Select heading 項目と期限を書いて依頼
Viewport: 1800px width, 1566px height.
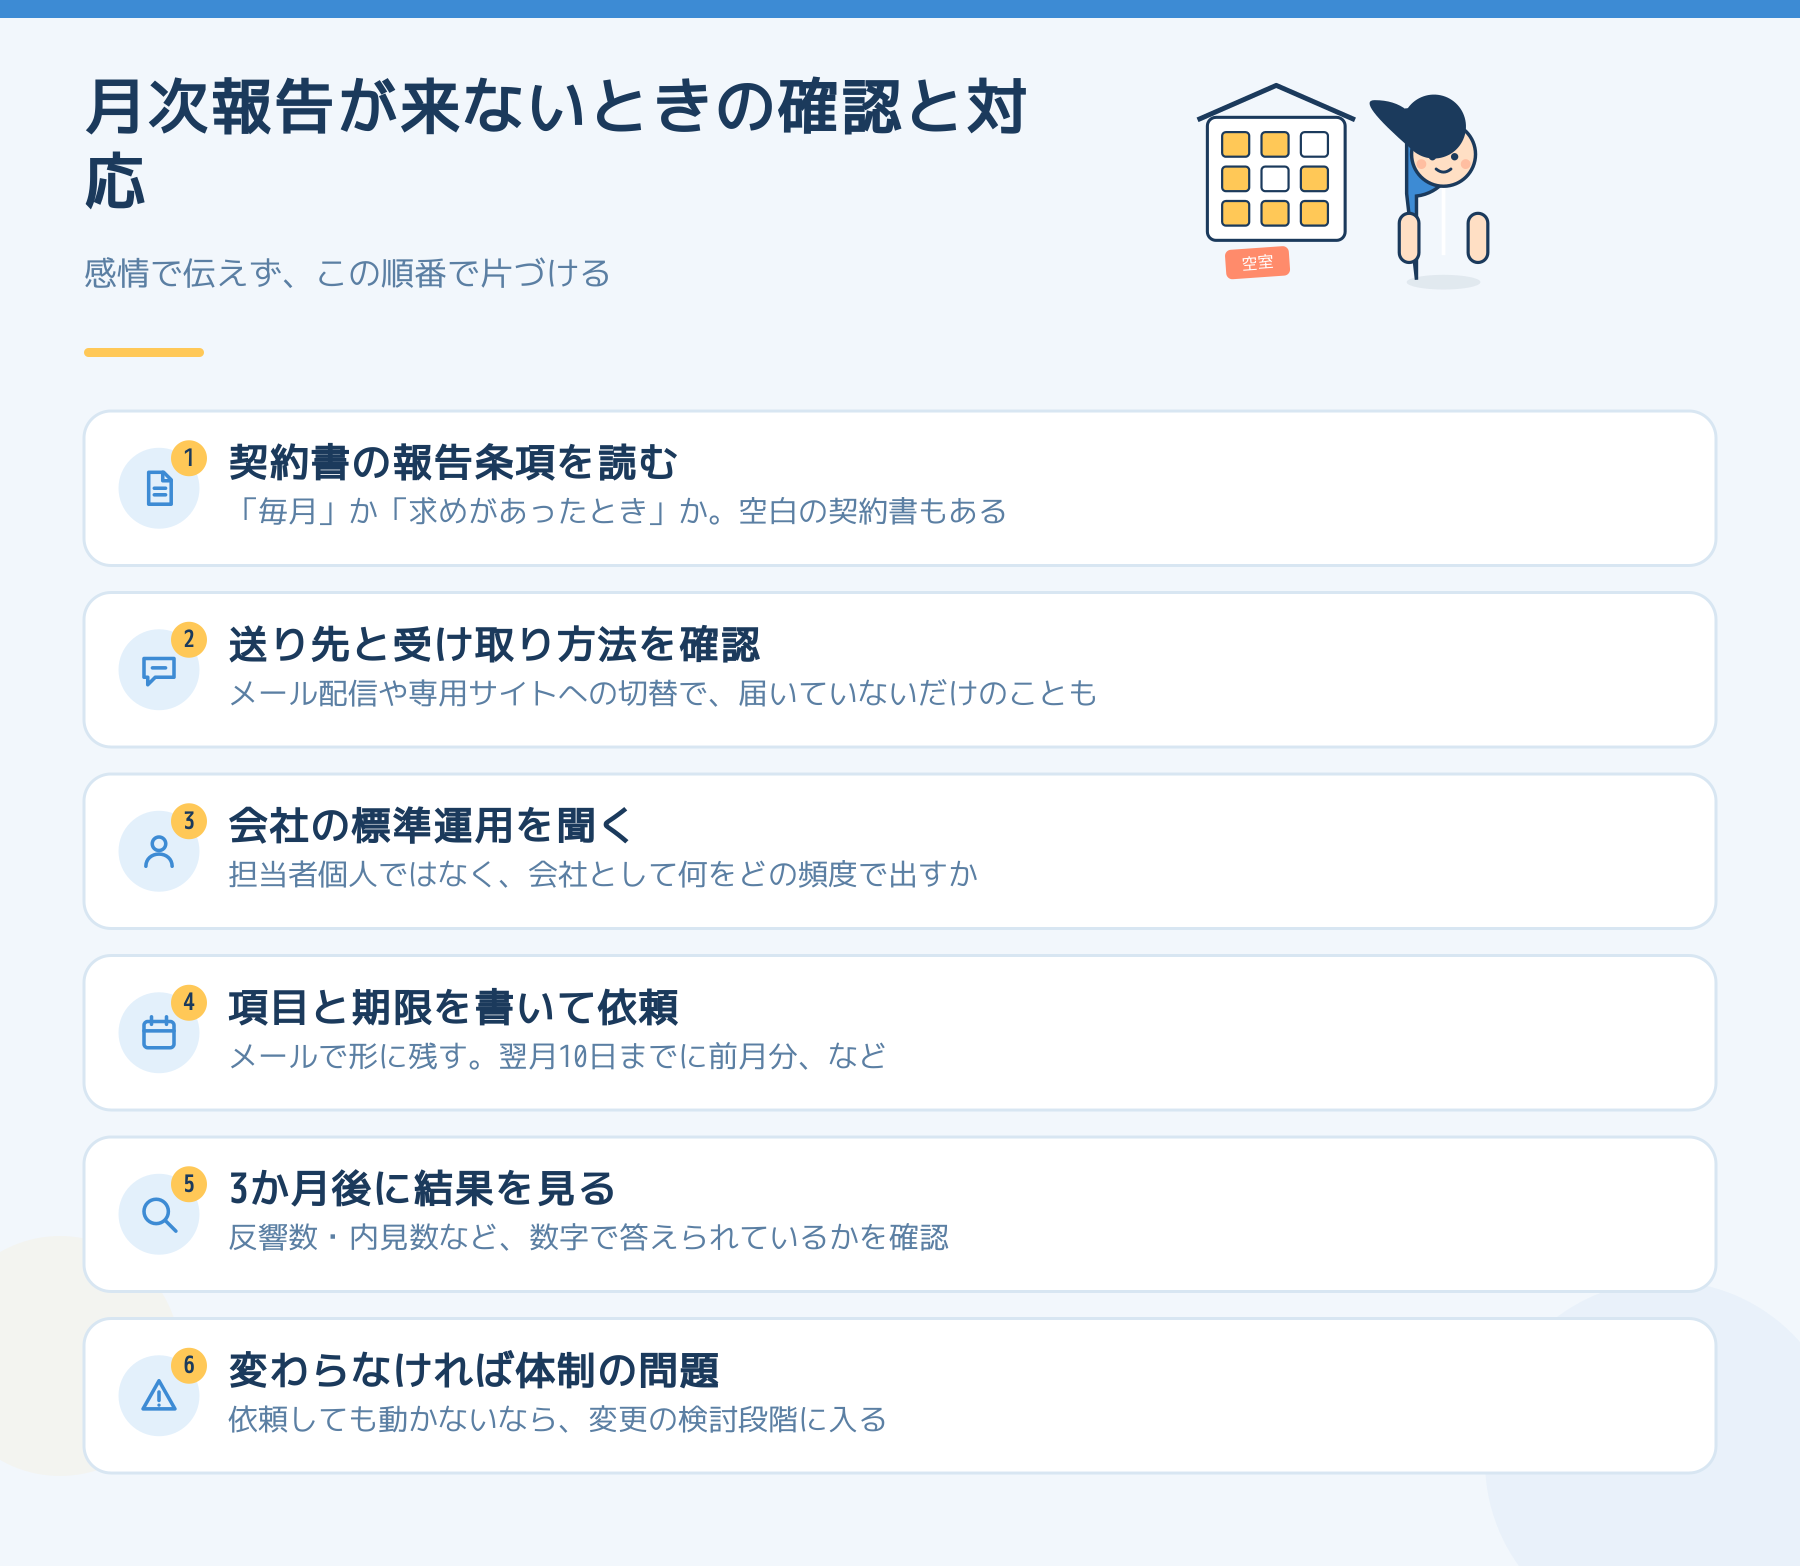point(453,1007)
